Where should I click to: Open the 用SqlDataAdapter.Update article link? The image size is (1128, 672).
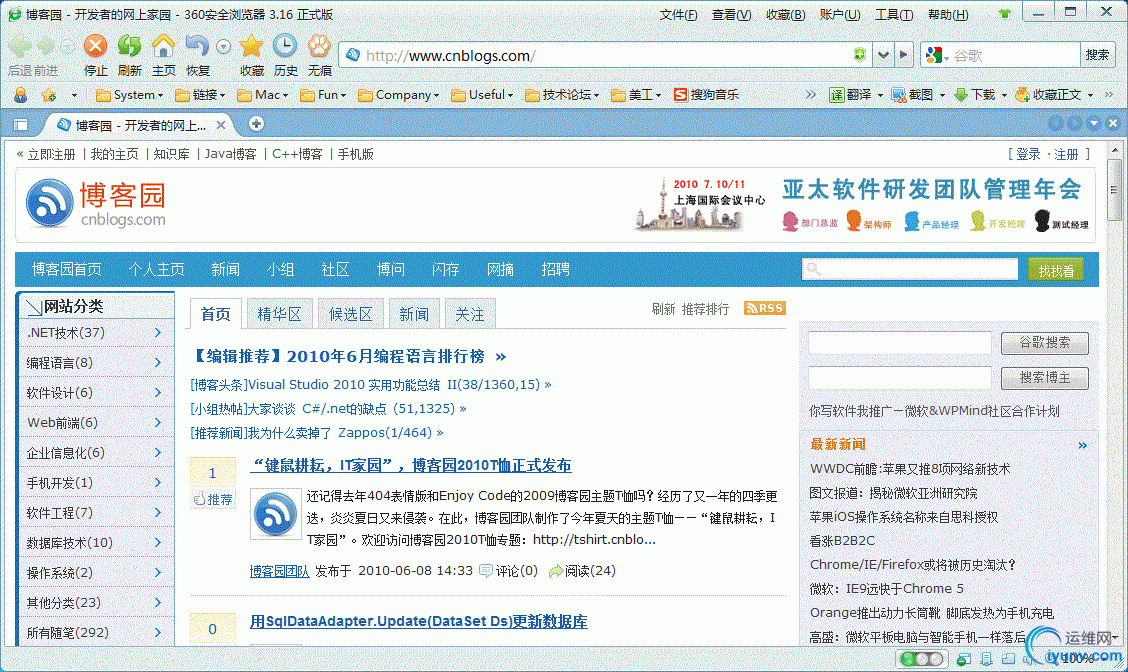tap(419, 621)
